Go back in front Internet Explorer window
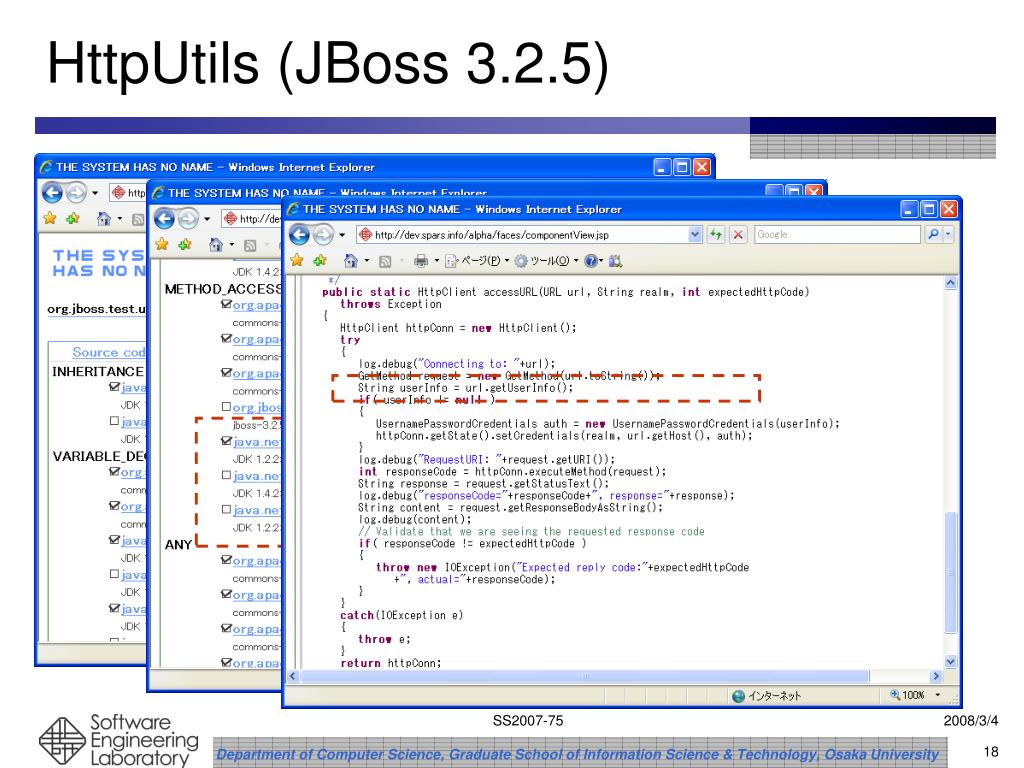This screenshot has width=1024, height=768. (x=300, y=234)
